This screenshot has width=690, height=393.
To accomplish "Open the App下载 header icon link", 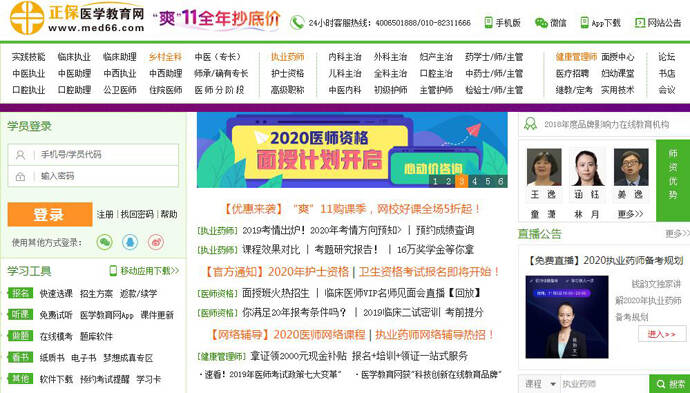I will [584, 22].
